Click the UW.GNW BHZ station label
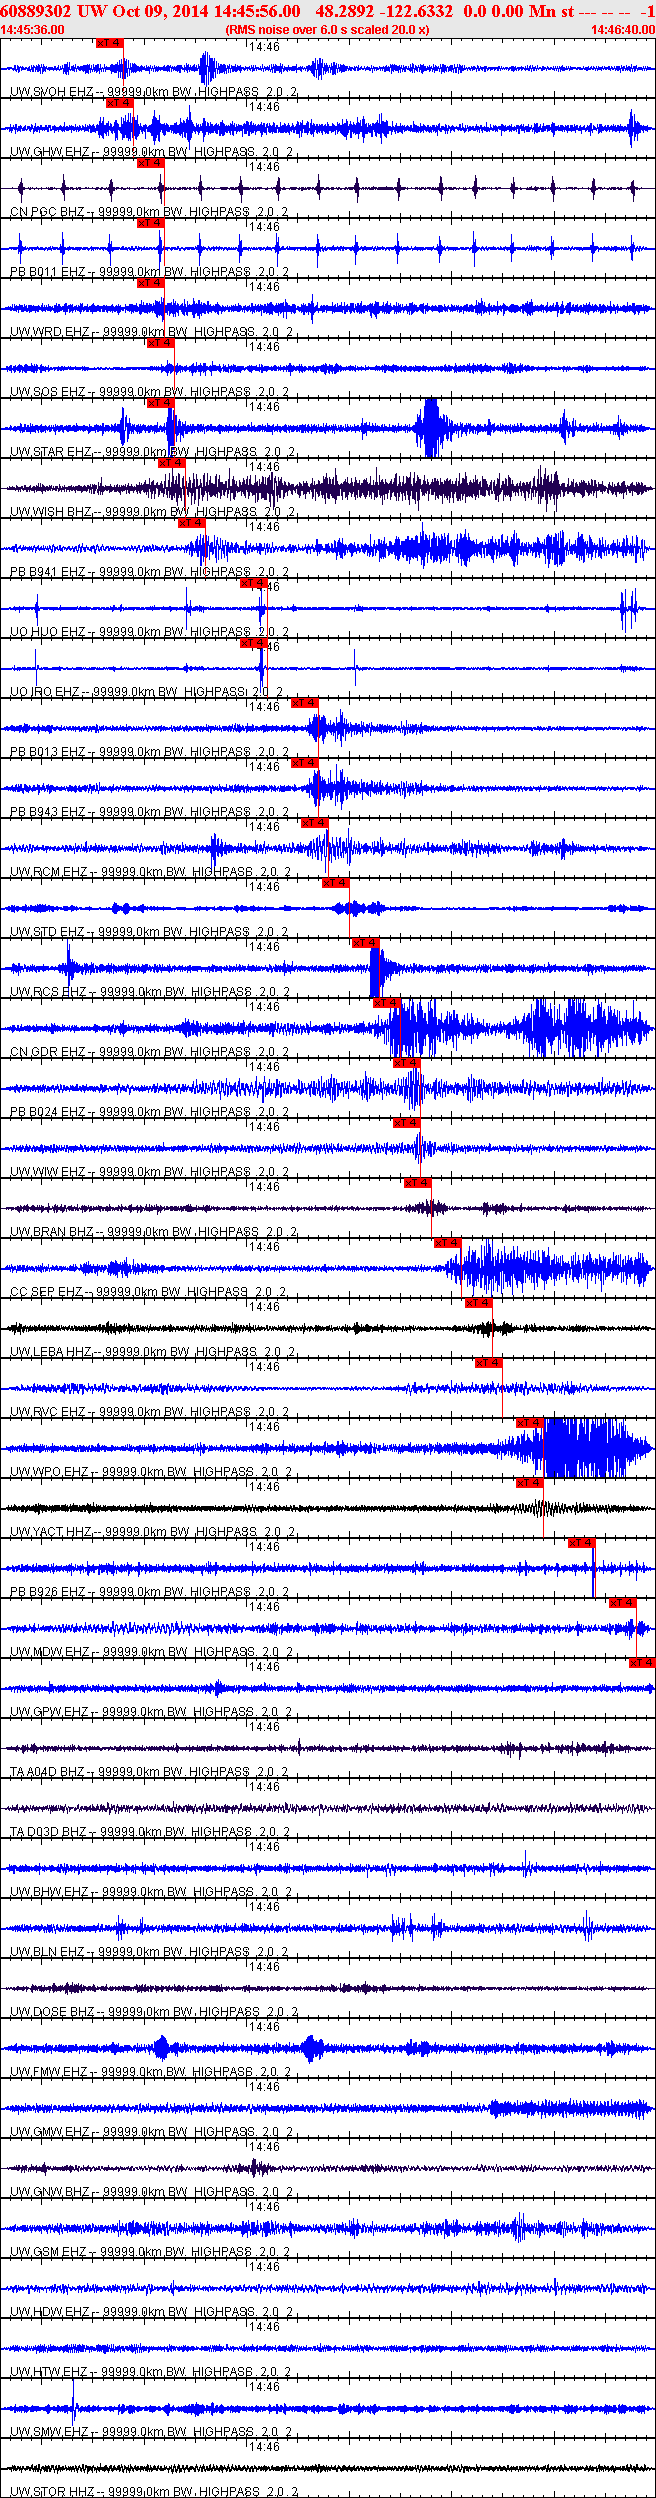Screen dimensions: 656x2498 (x=50, y=2192)
